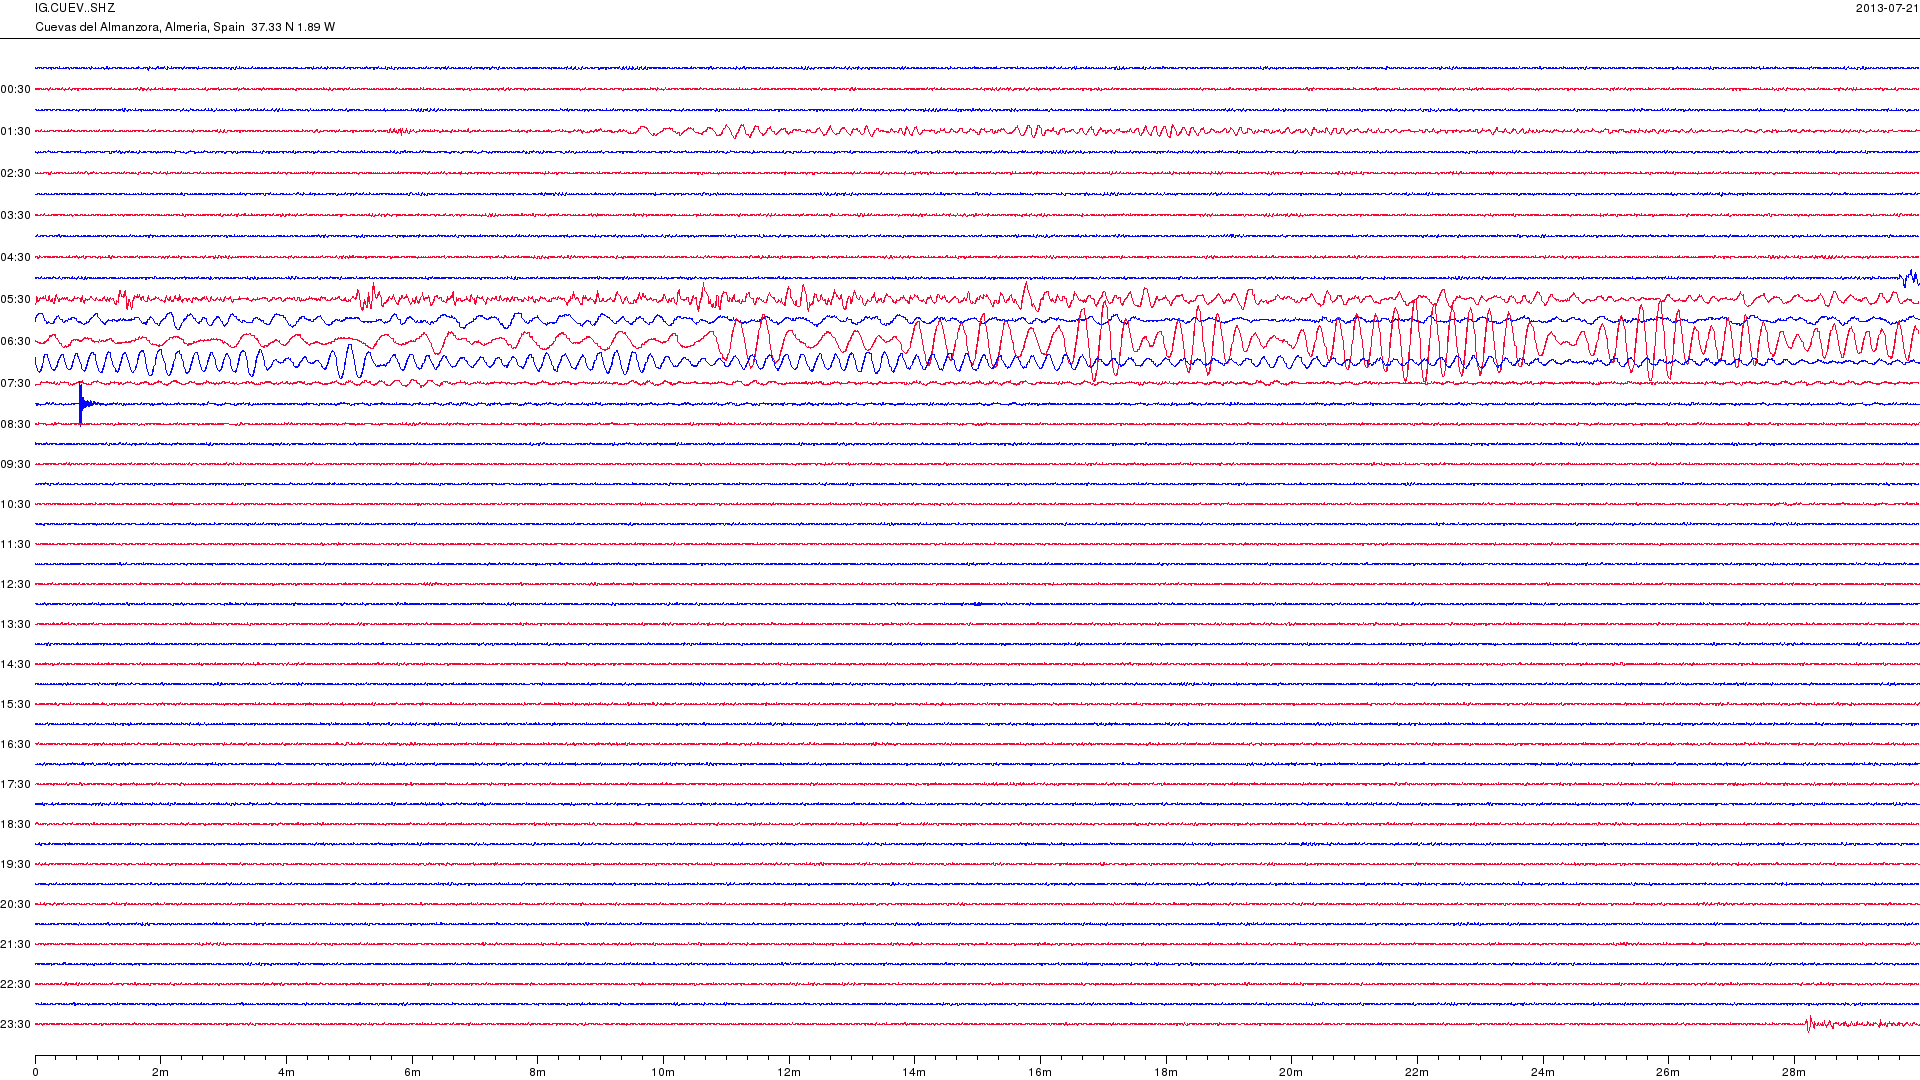Image resolution: width=1920 pixels, height=1080 pixels.
Task: Select the 05:30 time label
Action: (x=16, y=299)
